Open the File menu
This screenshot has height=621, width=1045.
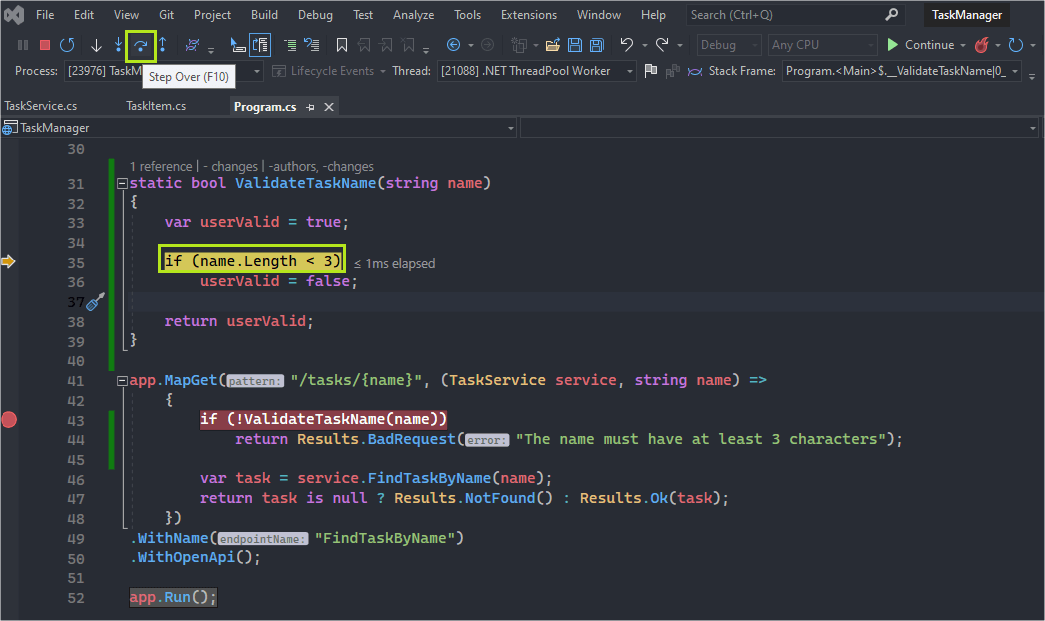(x=45, y=15)
